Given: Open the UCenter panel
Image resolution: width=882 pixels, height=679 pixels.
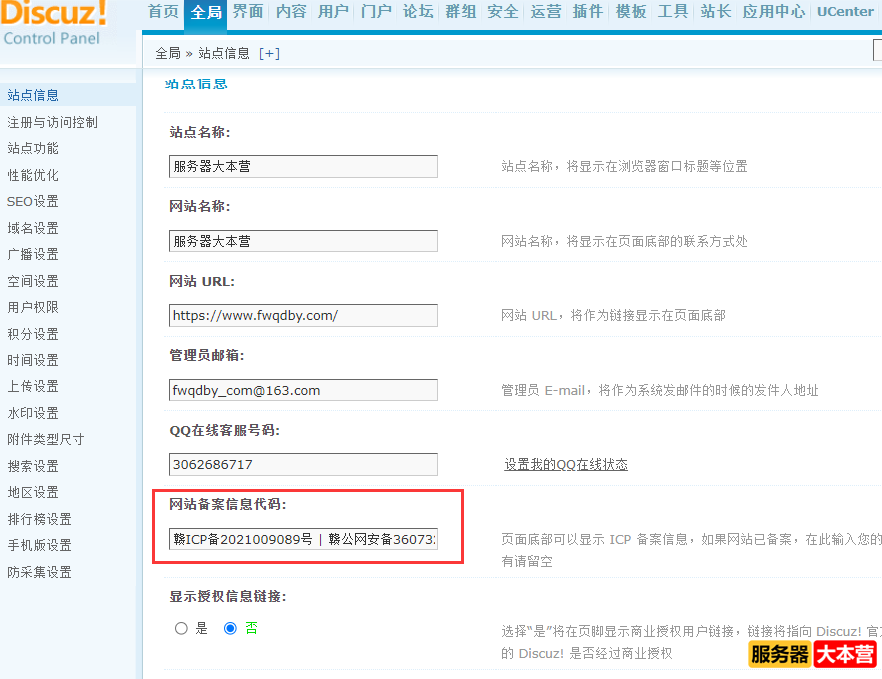Looking at the screenshot, I should [844, 13].
